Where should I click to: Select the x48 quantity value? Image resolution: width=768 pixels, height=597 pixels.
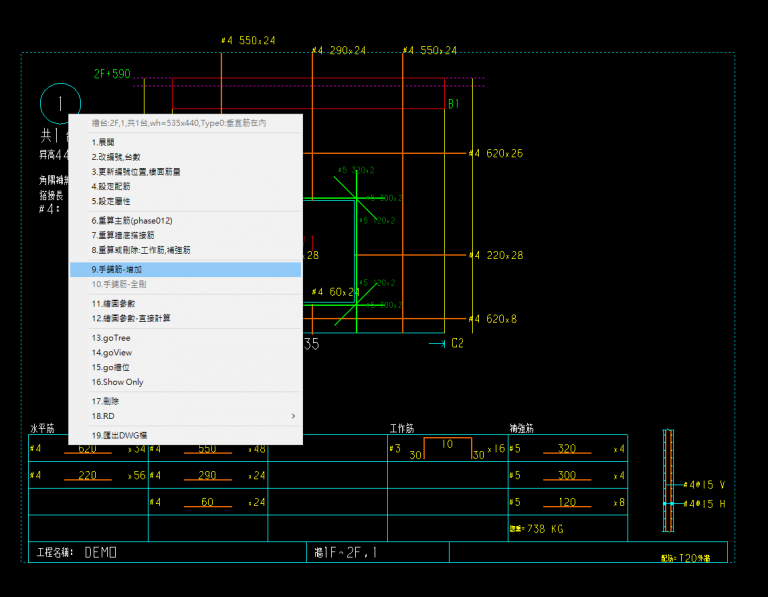pyautogui.click(x=257, y=449)
